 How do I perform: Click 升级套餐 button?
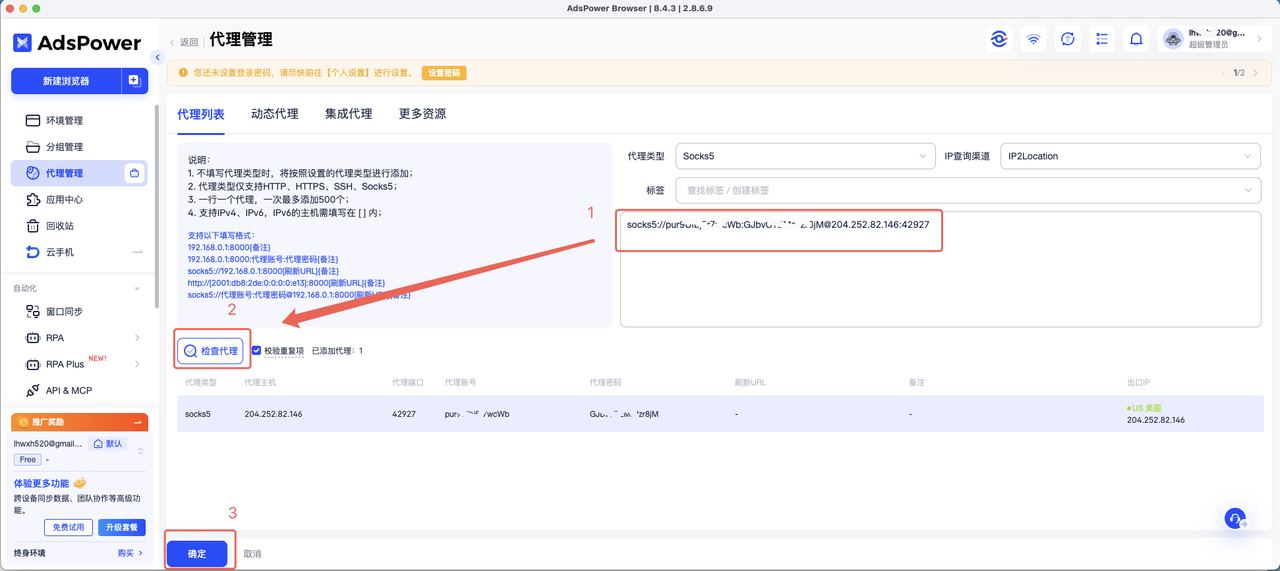[122, 527]
